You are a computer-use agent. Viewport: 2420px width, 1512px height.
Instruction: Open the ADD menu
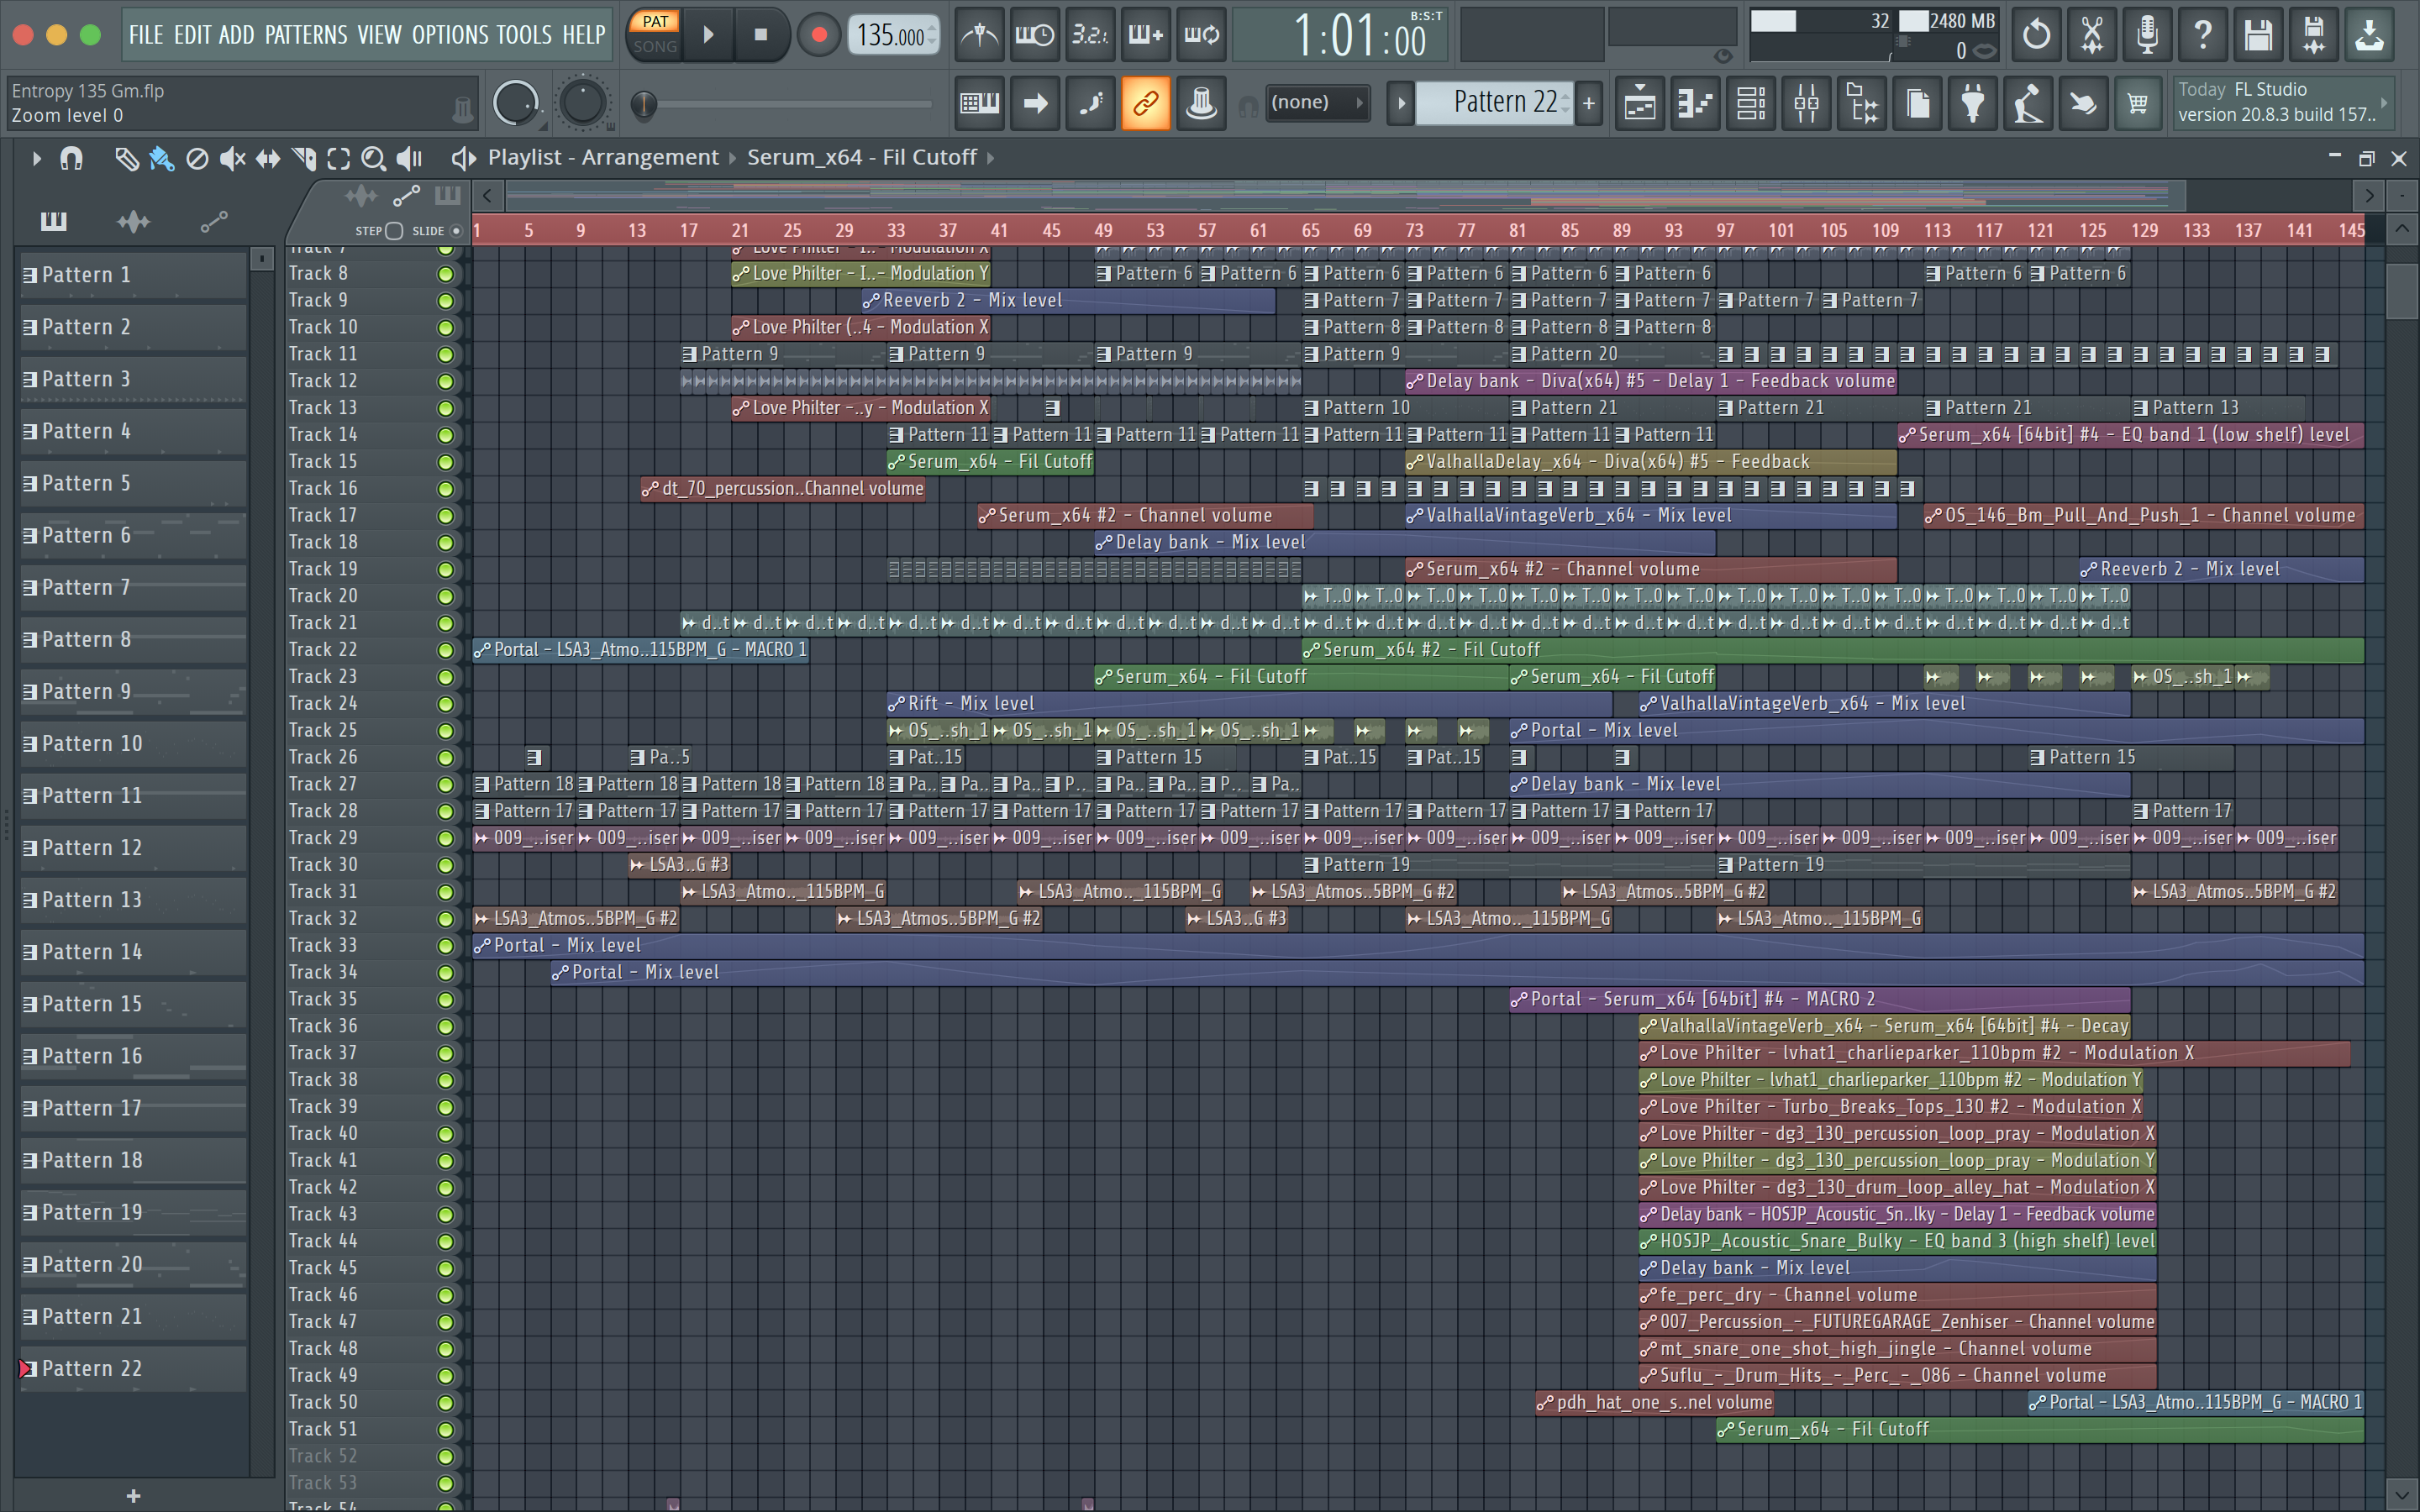pos(237,35)
